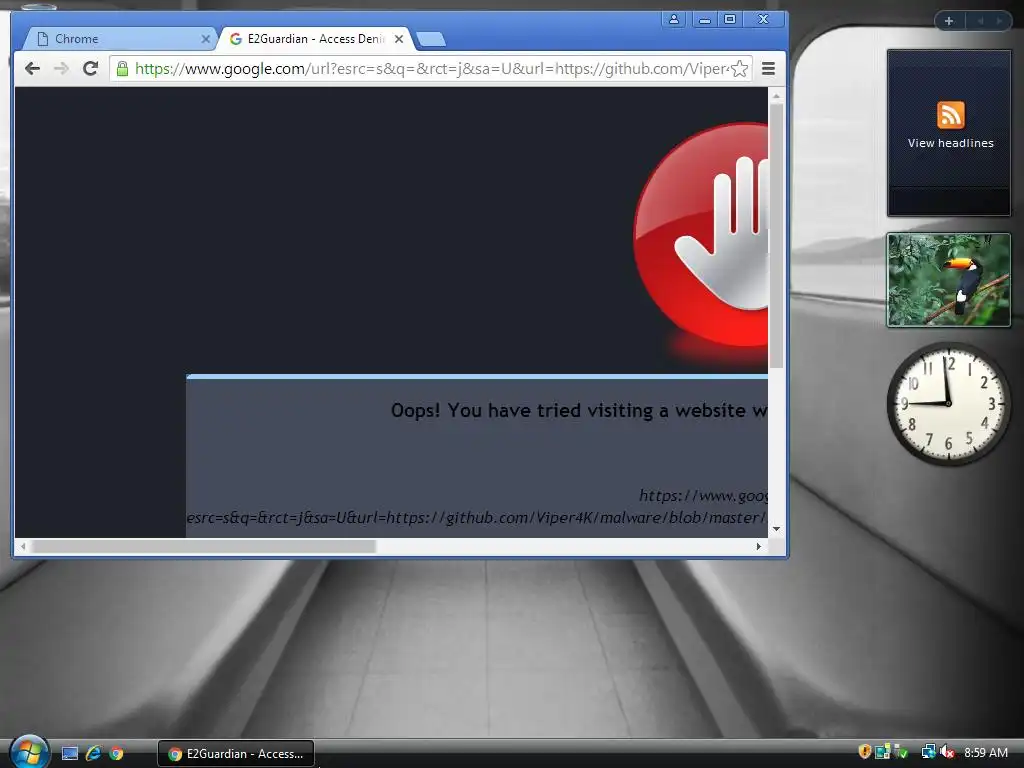
Task: Click the 8:59 AM taskbar clock
Action: (985, 752)
